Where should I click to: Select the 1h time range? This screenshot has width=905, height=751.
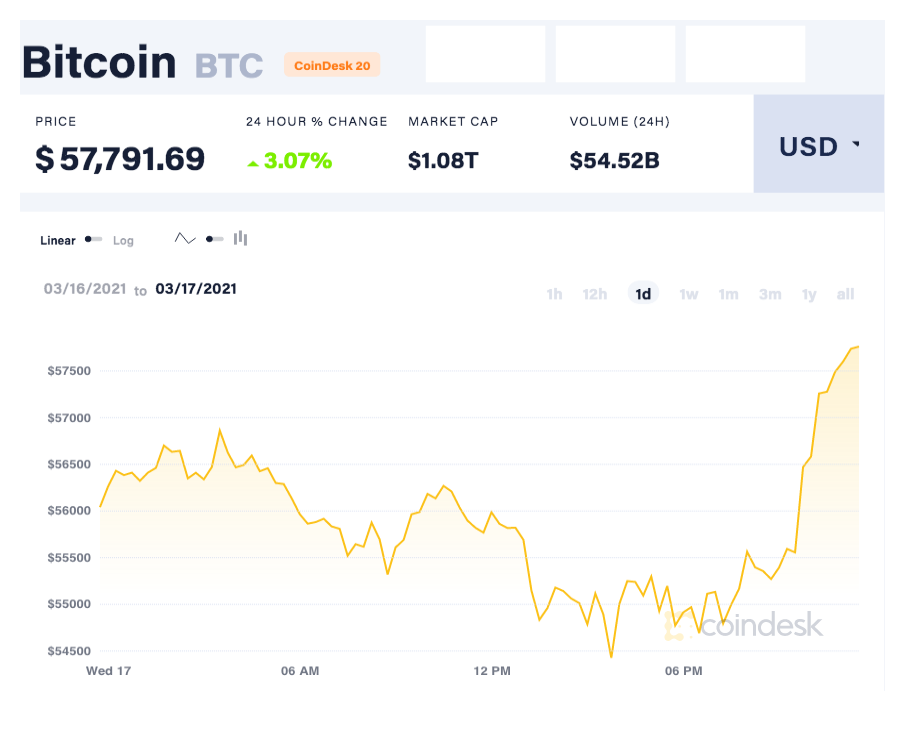click(x=555, y=294)
